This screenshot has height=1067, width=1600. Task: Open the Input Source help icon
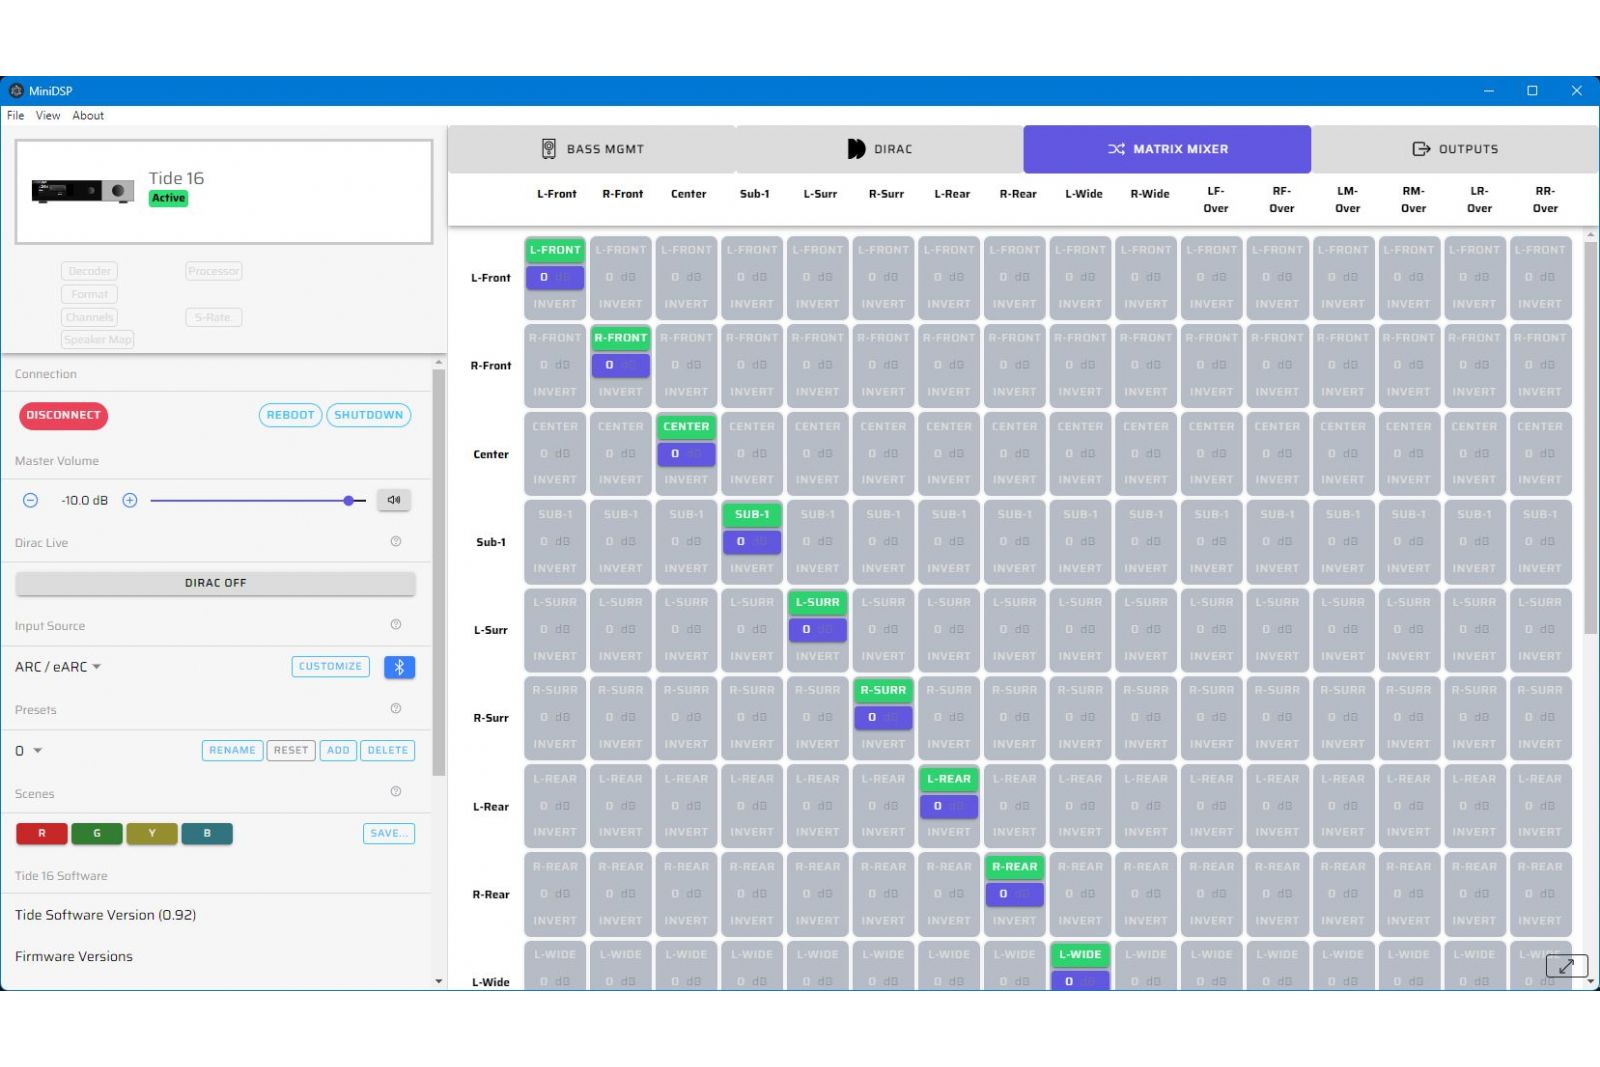396,624
